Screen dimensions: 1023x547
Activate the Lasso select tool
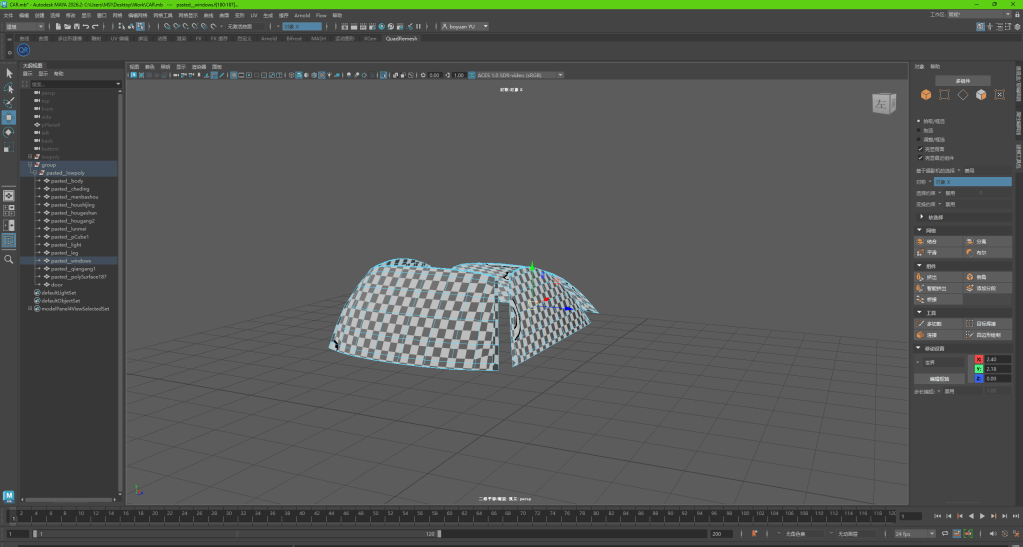point(9,88)
